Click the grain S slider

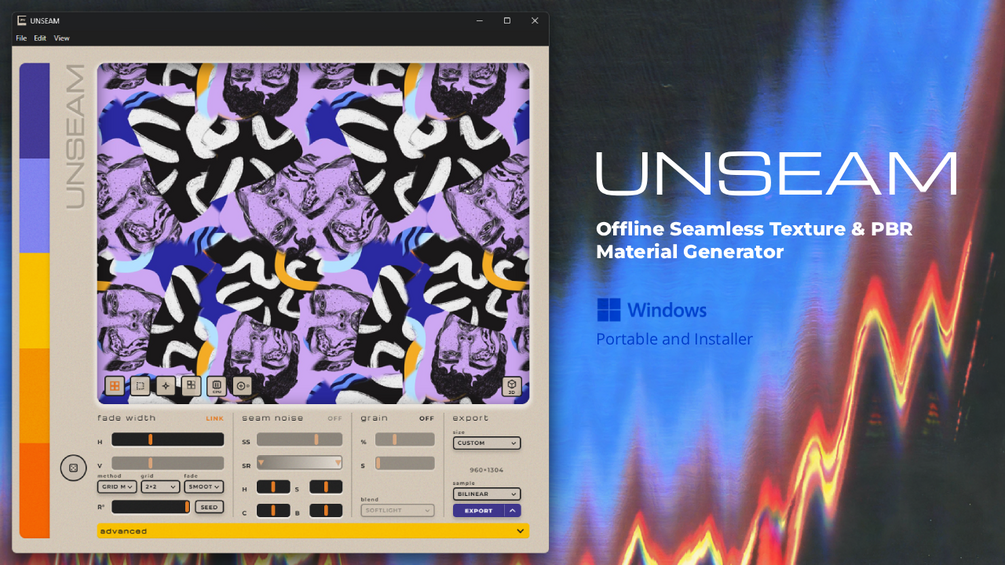[x=405, y=463]
